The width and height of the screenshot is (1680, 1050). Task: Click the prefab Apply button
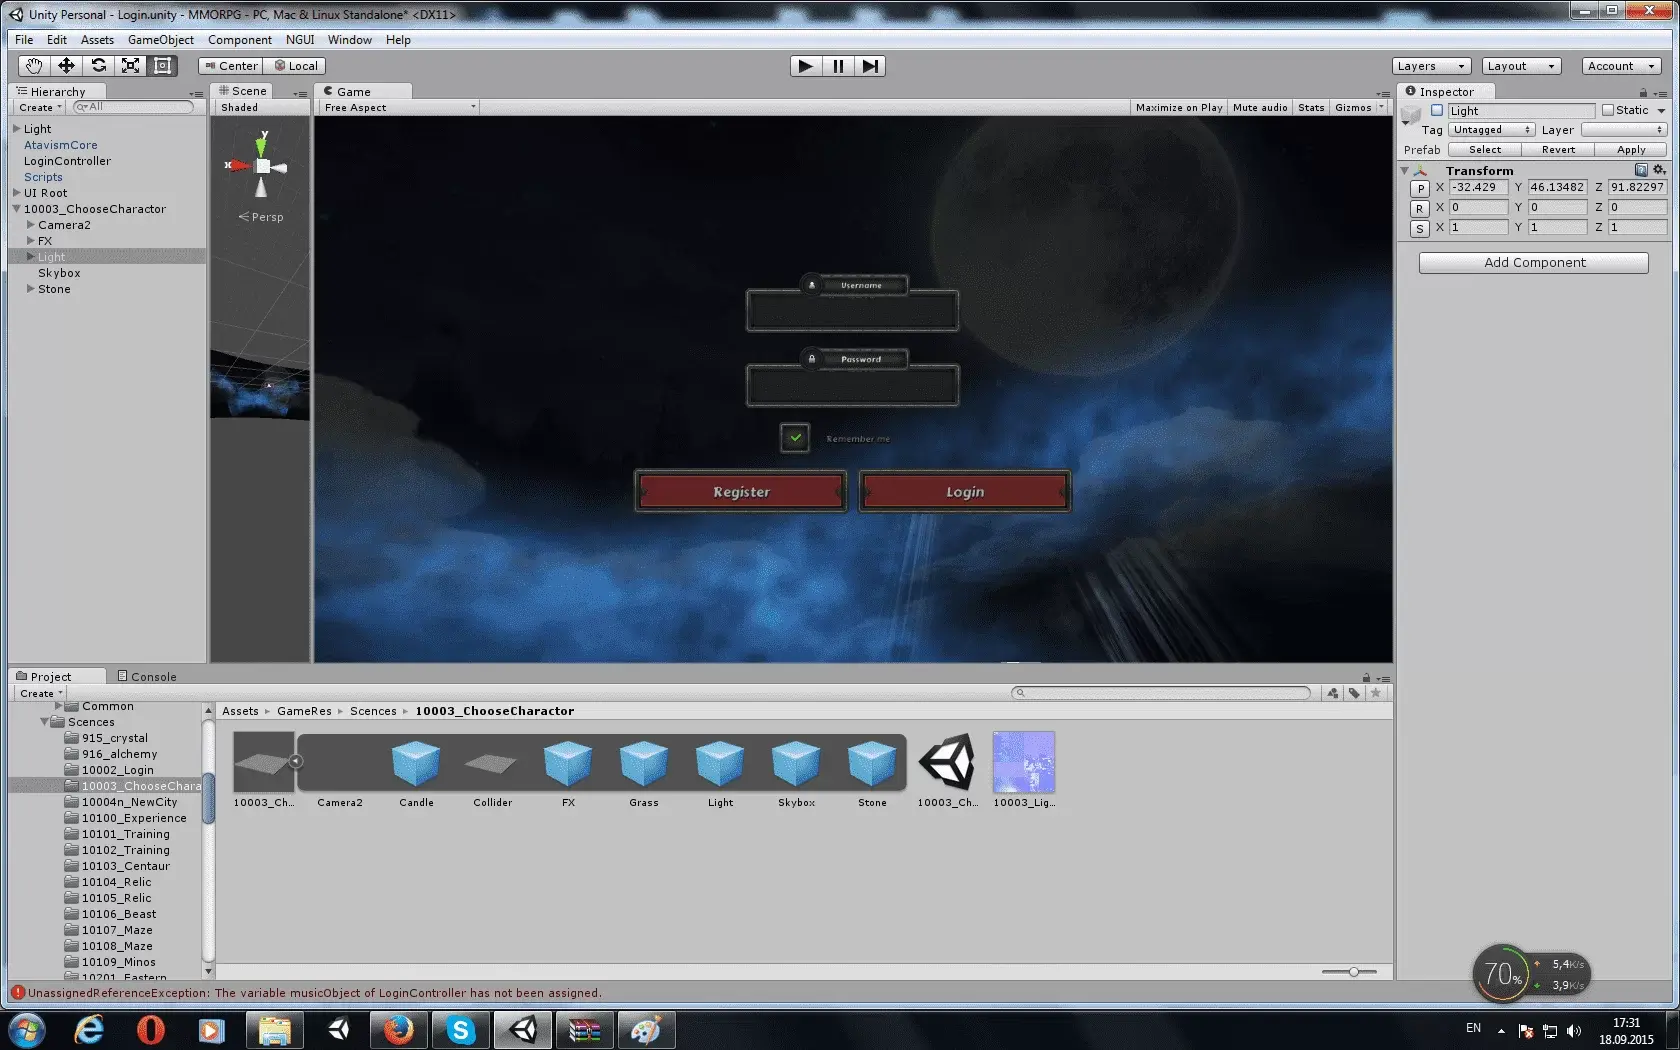(1631, 150)
